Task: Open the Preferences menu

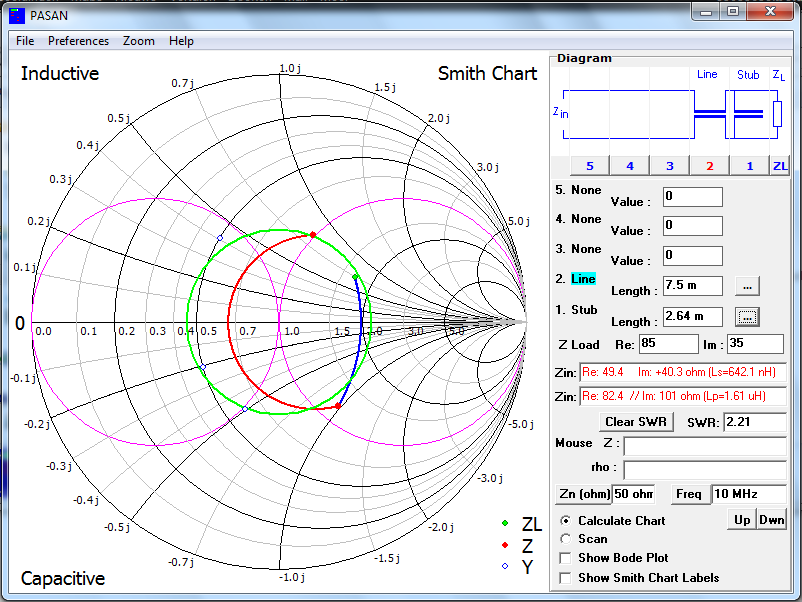Action: click(x=78, y=41)
